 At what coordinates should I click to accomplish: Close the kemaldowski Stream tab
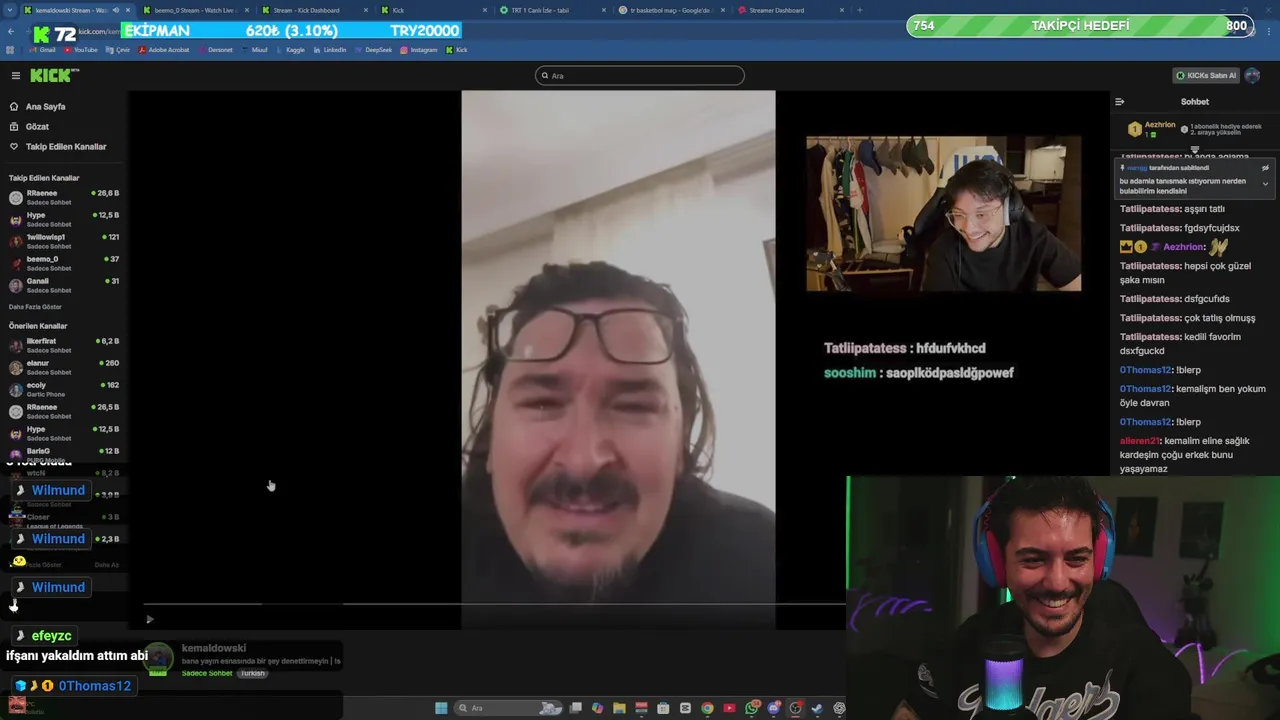point(128,10)
